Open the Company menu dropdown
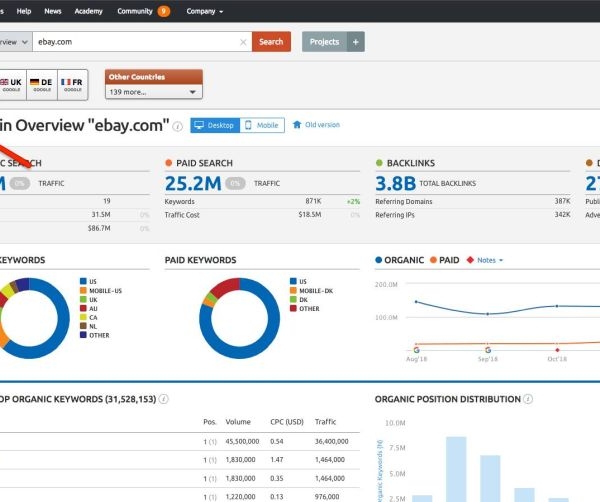 [x=204, y=11]
